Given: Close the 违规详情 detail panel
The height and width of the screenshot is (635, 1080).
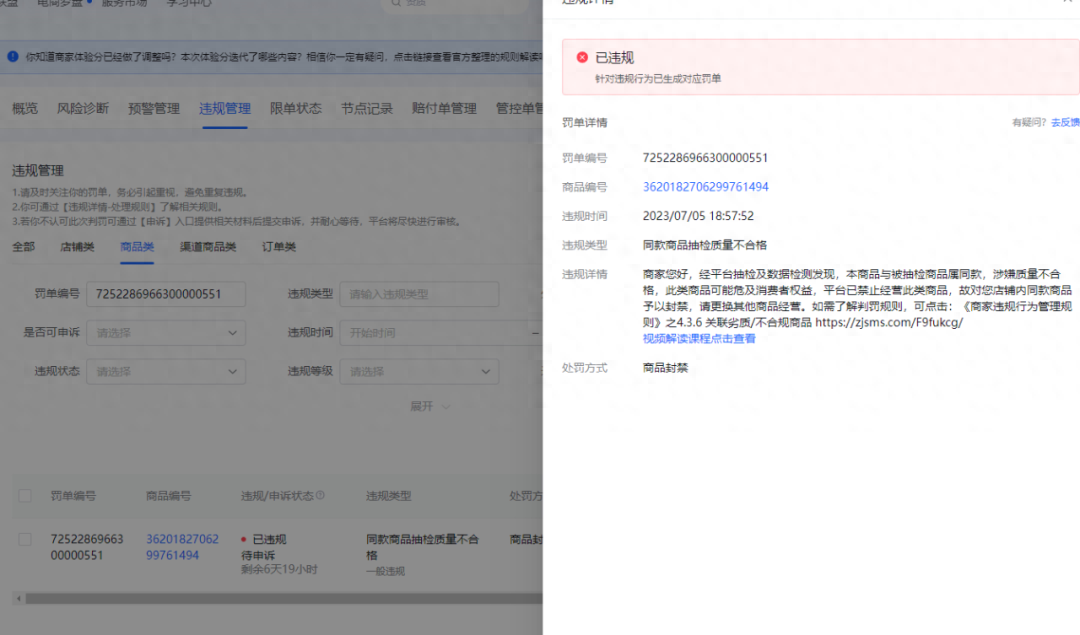Looking at the screenshot, I should pos(1068,3).
